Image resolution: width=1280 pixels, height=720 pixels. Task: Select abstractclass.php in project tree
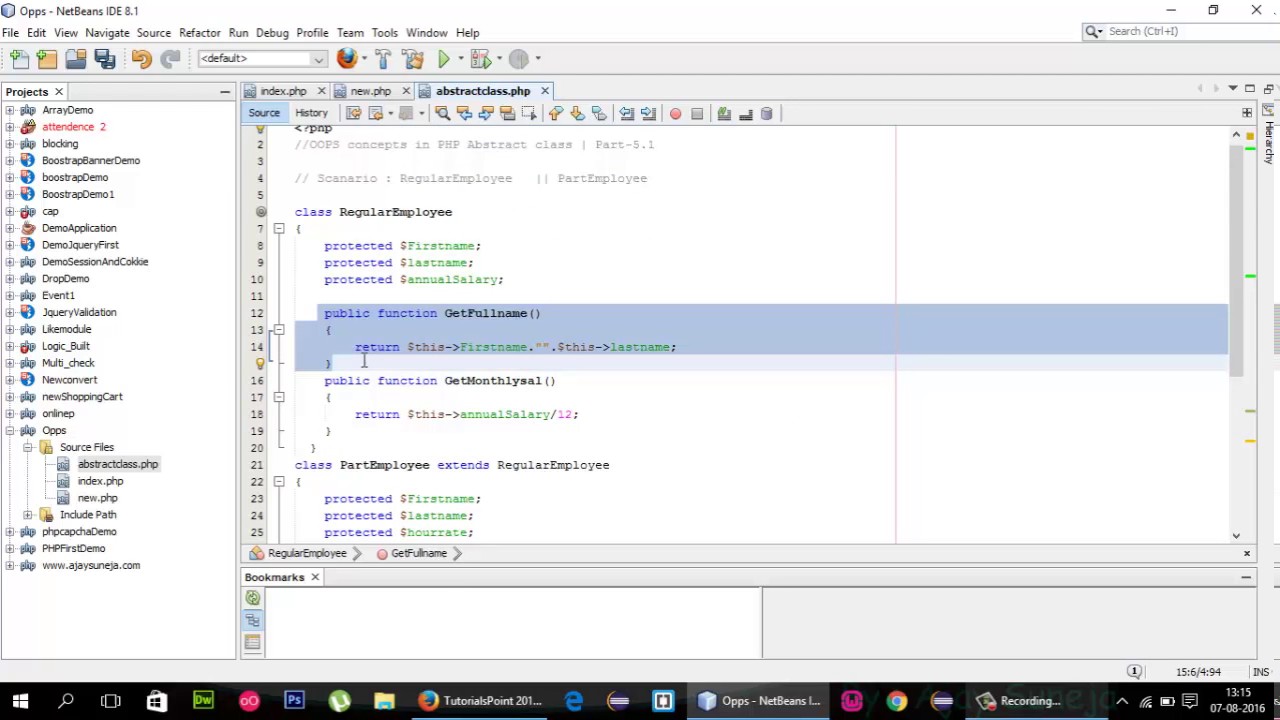click(118, 464)
